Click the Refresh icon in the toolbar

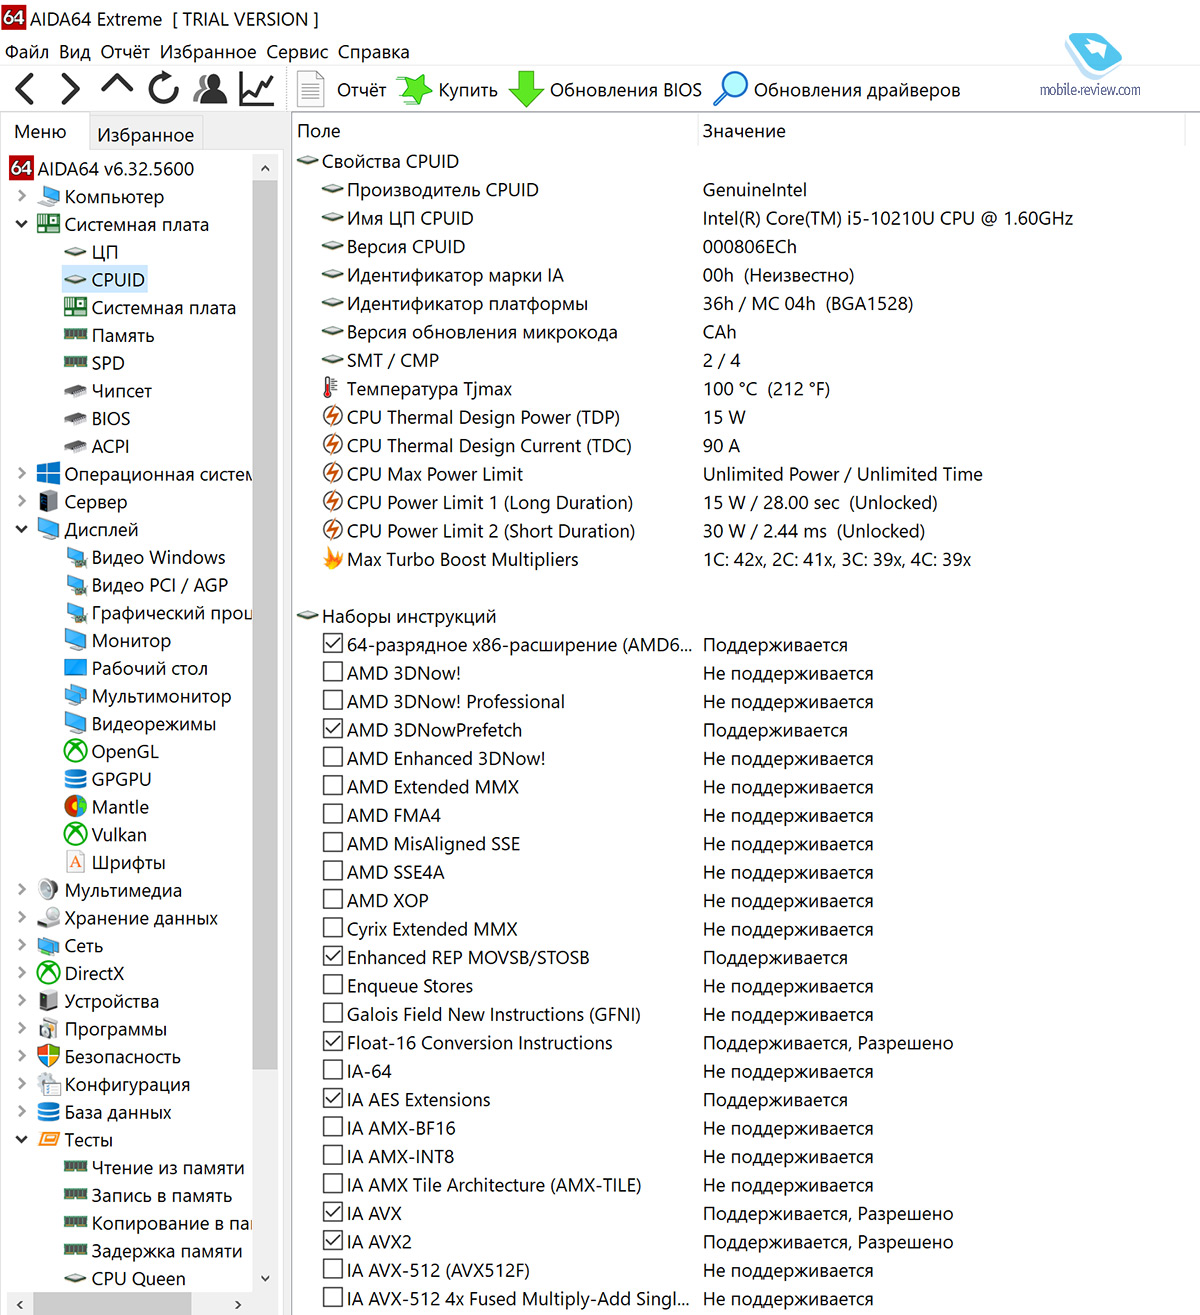click(x=164, y=89)
